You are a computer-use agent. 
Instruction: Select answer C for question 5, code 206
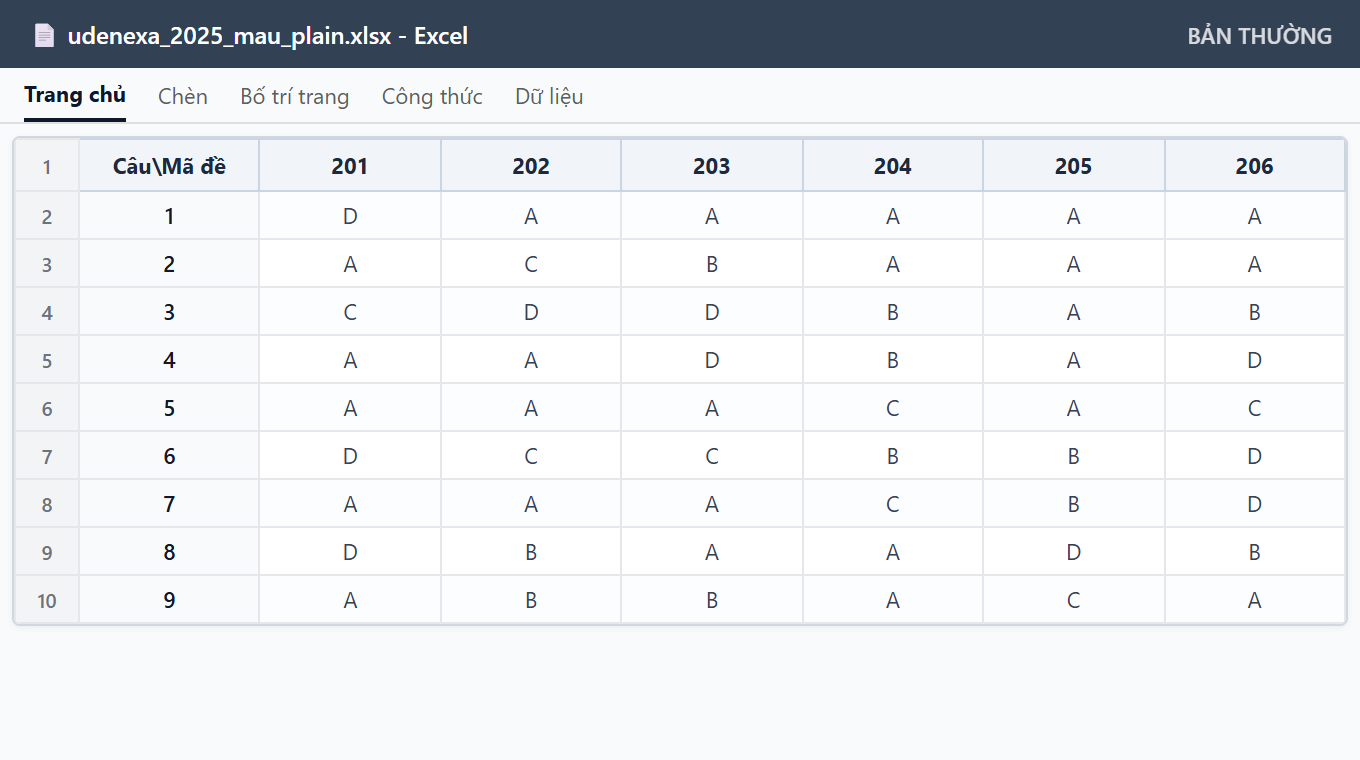coord(1255,408)
